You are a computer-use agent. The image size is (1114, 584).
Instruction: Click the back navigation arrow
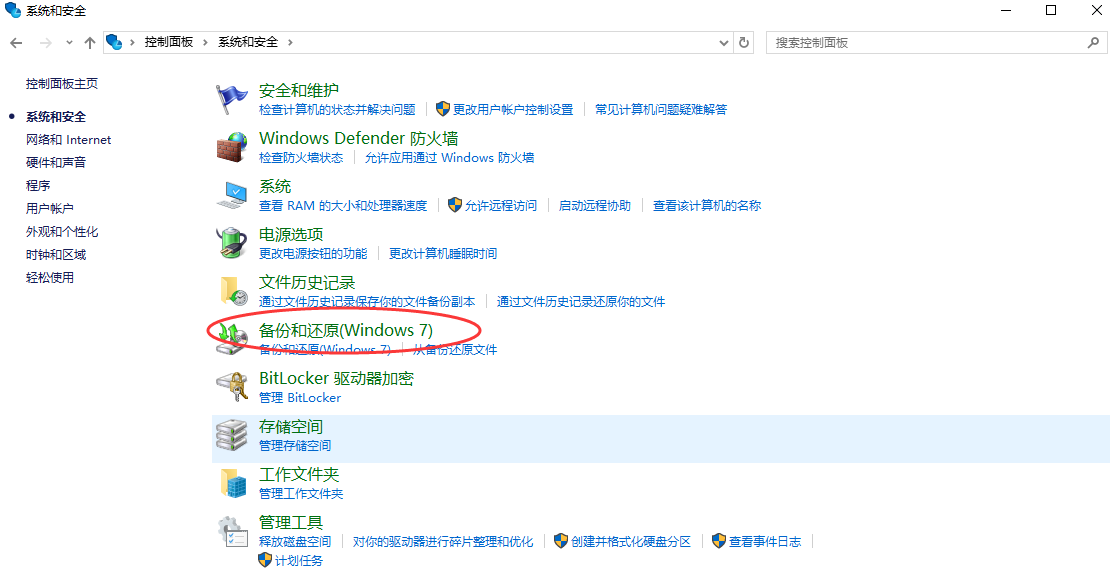(x=18, y=42)
